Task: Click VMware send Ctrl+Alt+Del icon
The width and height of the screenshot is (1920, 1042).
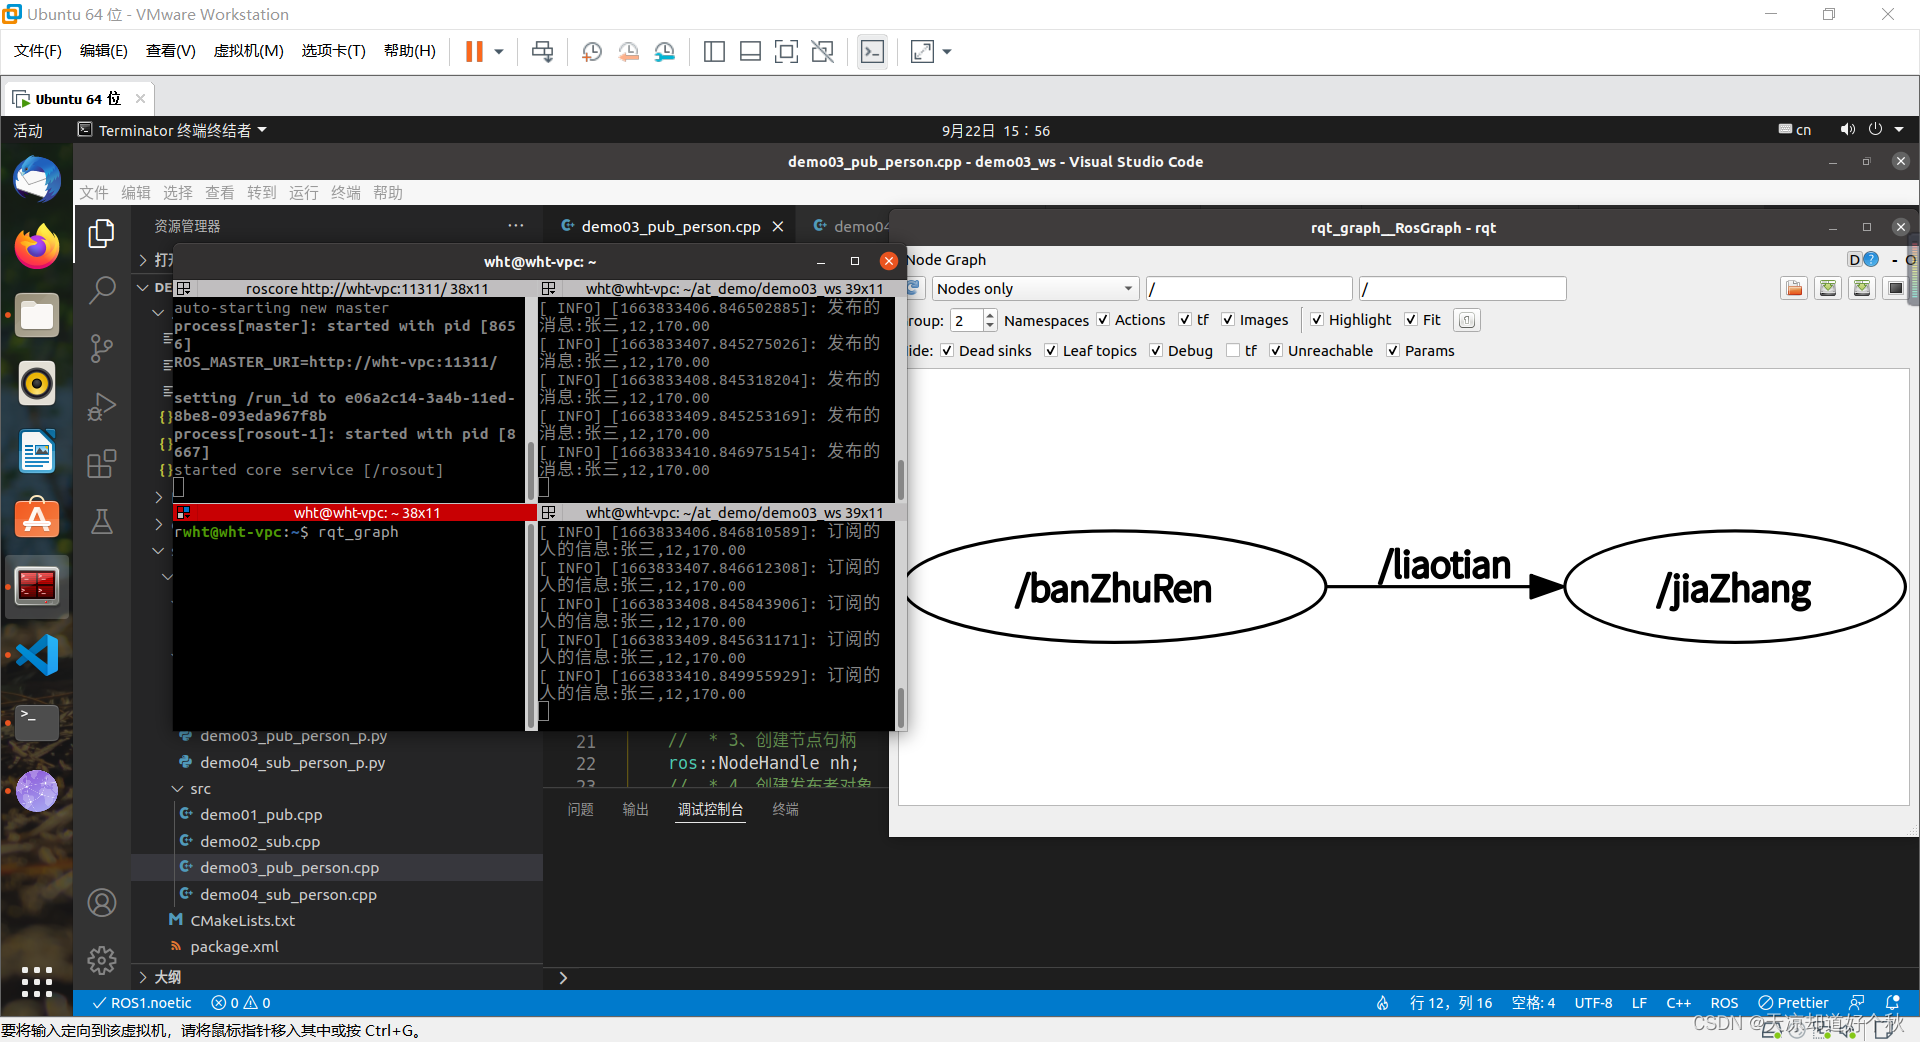Action: (542, 51)
